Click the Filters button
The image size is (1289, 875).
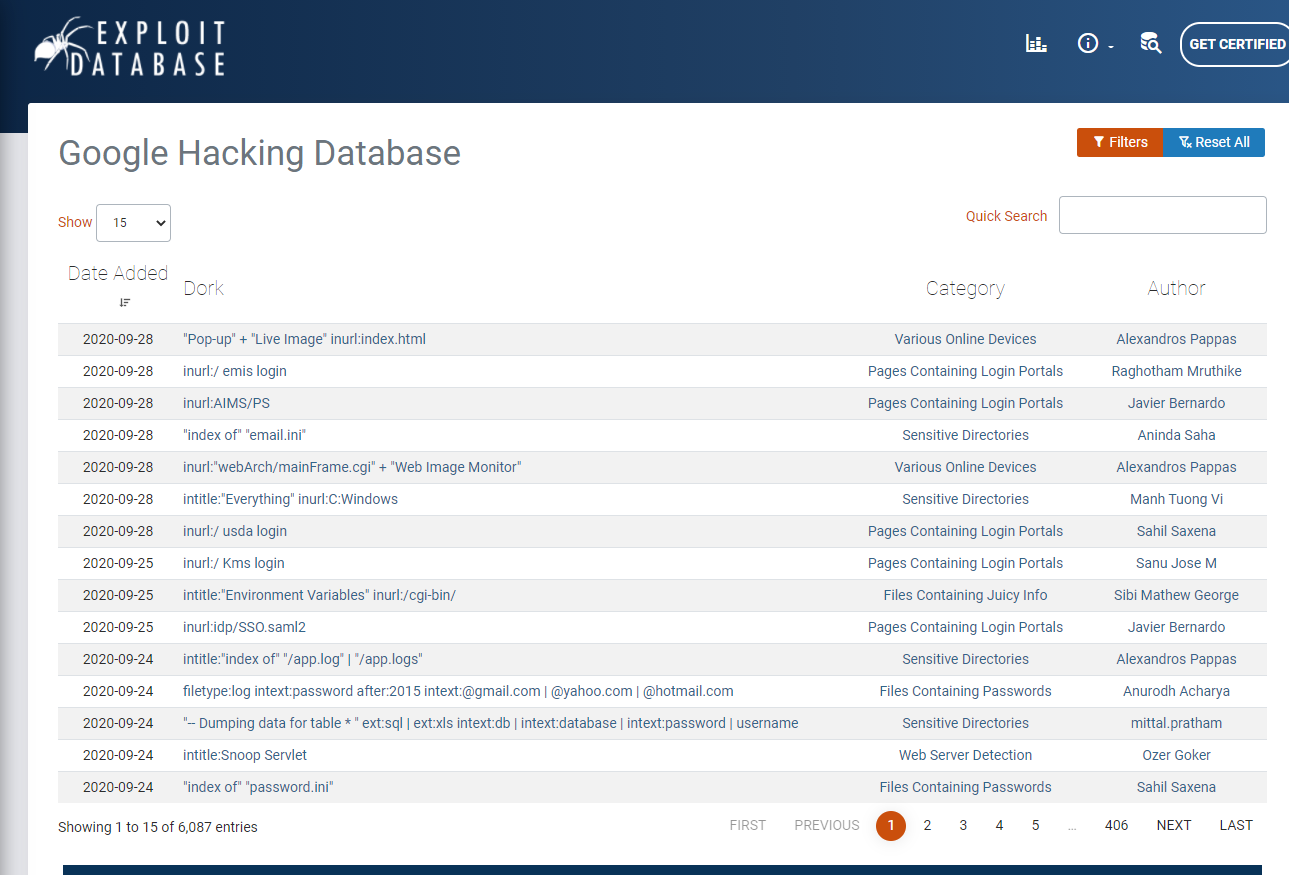(x=1120, y=142)
